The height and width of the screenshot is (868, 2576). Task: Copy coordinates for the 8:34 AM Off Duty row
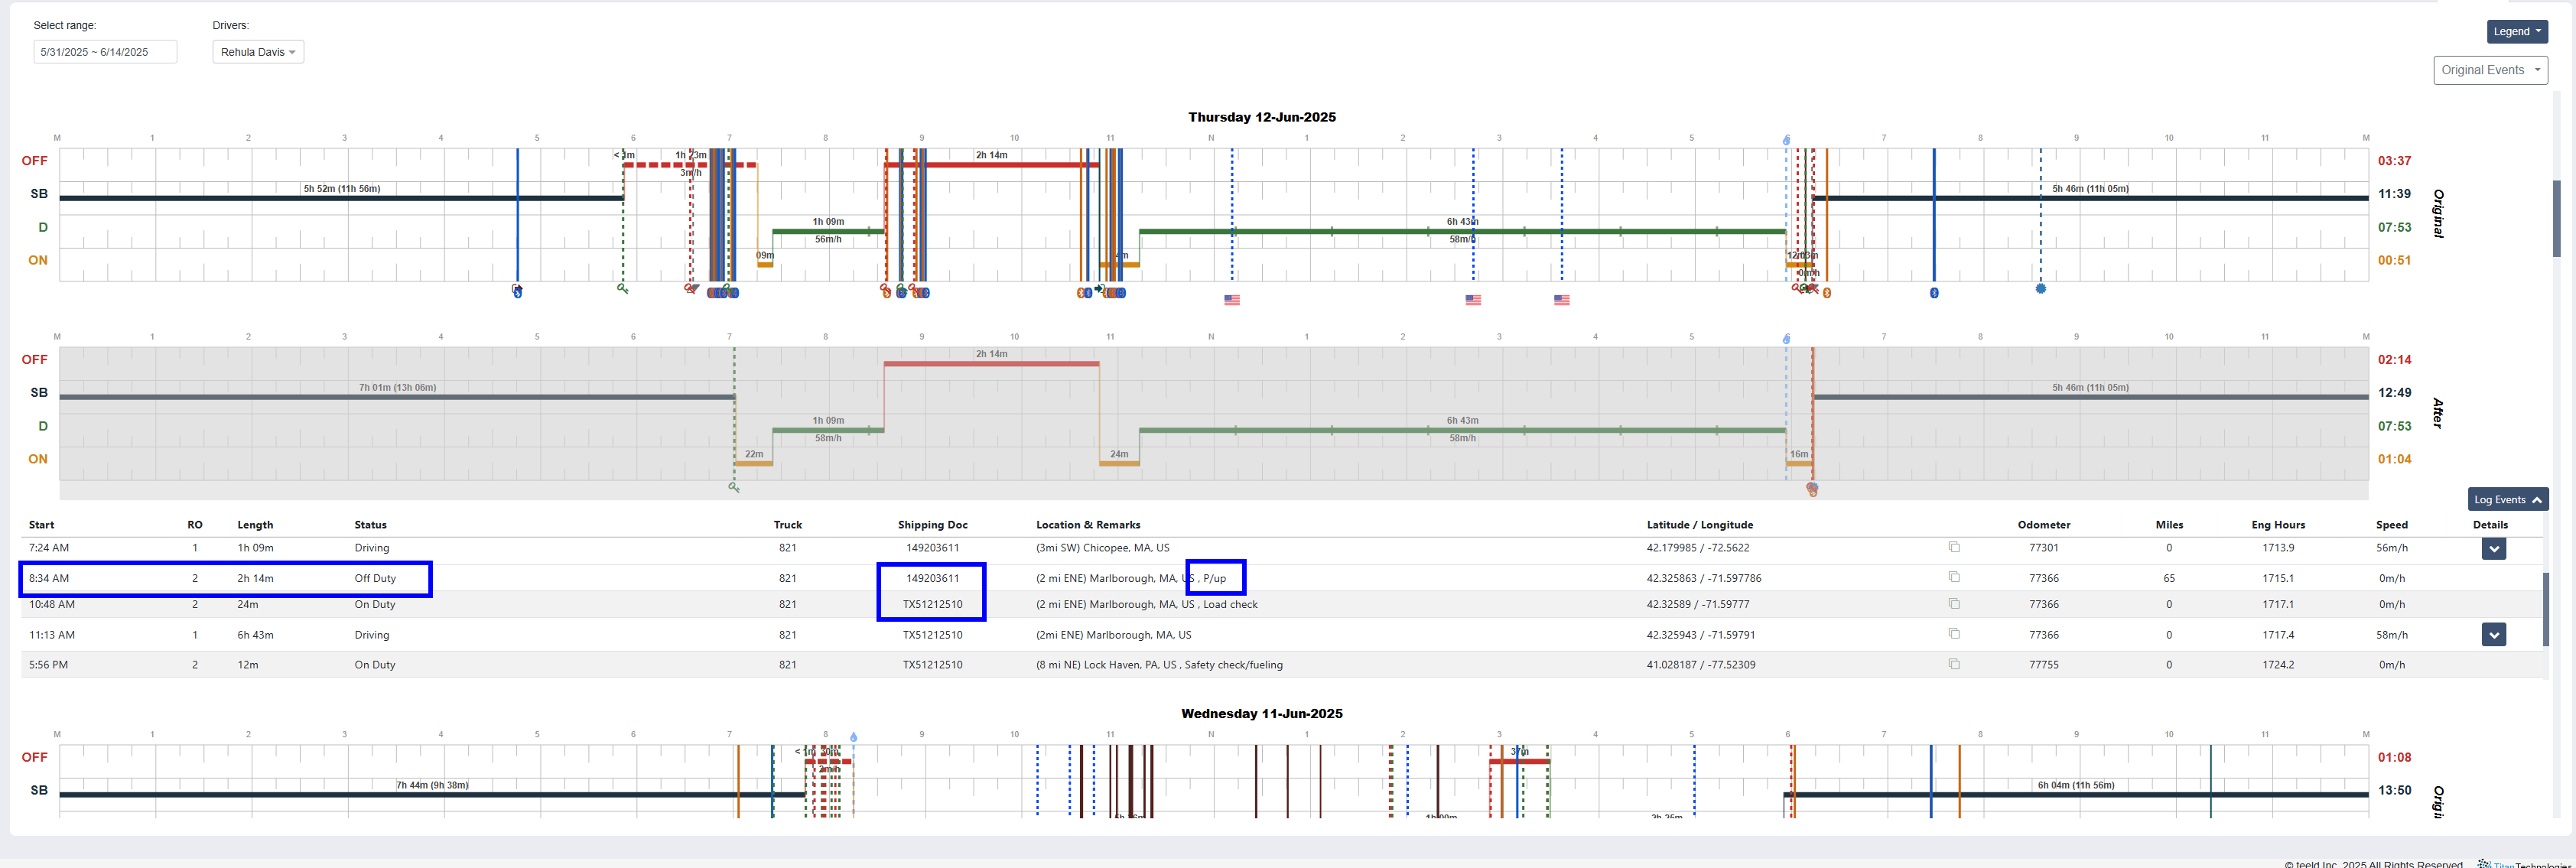pos(1954,577)
